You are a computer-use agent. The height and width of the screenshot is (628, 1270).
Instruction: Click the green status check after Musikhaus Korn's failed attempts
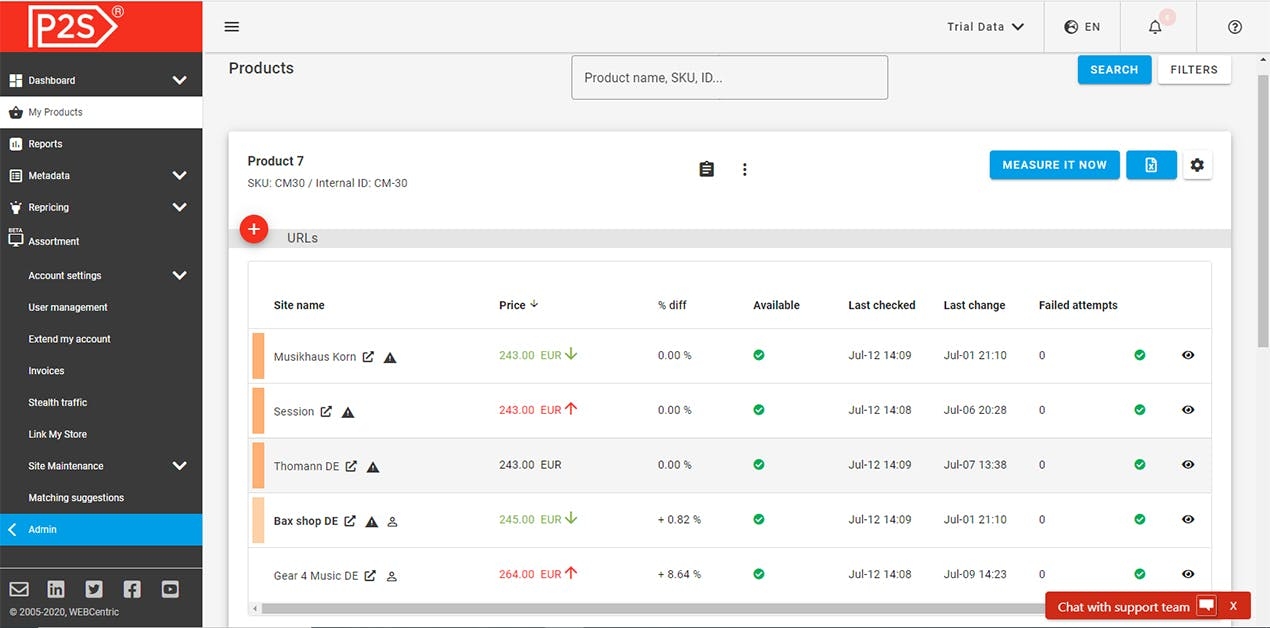1140,355
